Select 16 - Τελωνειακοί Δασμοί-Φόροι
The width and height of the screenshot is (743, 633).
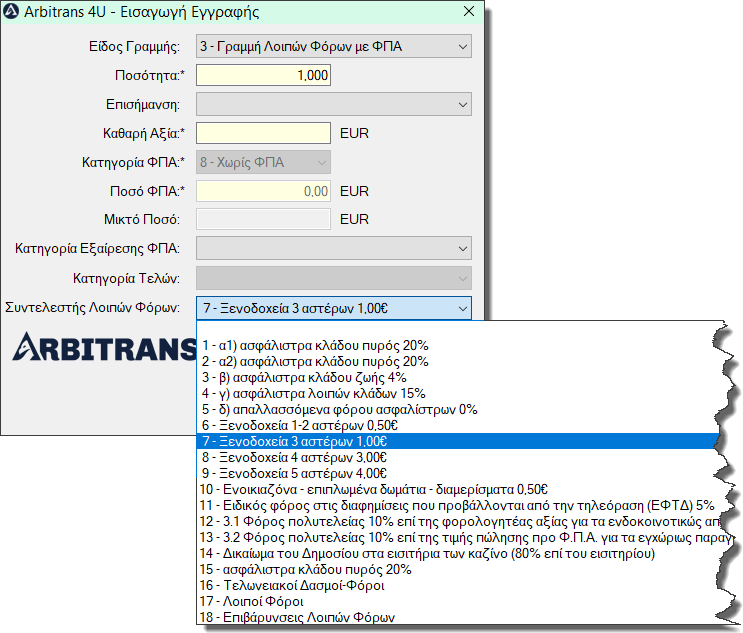click(458, 586)
